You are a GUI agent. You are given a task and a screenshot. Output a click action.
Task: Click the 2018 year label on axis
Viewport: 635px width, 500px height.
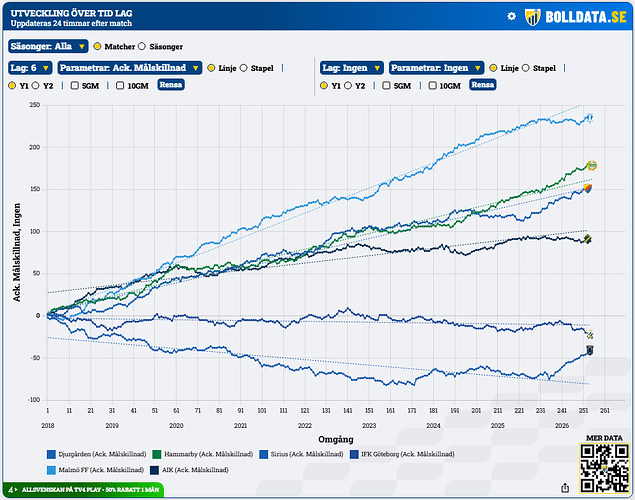coord(47,426)
